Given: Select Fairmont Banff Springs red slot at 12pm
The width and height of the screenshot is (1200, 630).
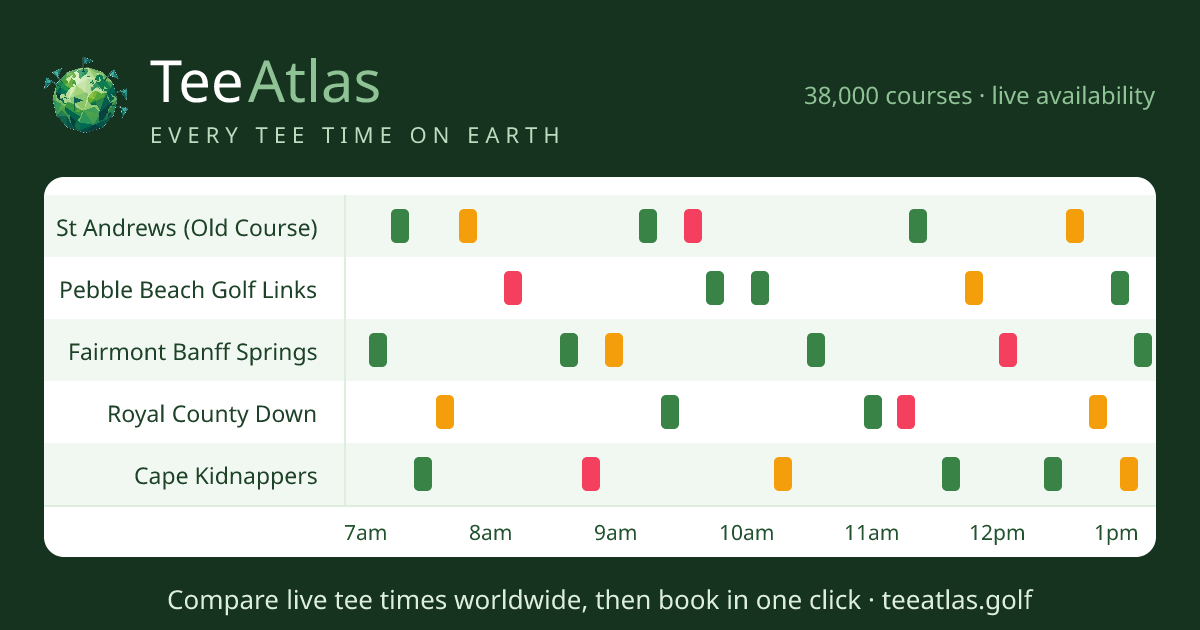Looking at the screenshot, I should [x=1008, y=350].
